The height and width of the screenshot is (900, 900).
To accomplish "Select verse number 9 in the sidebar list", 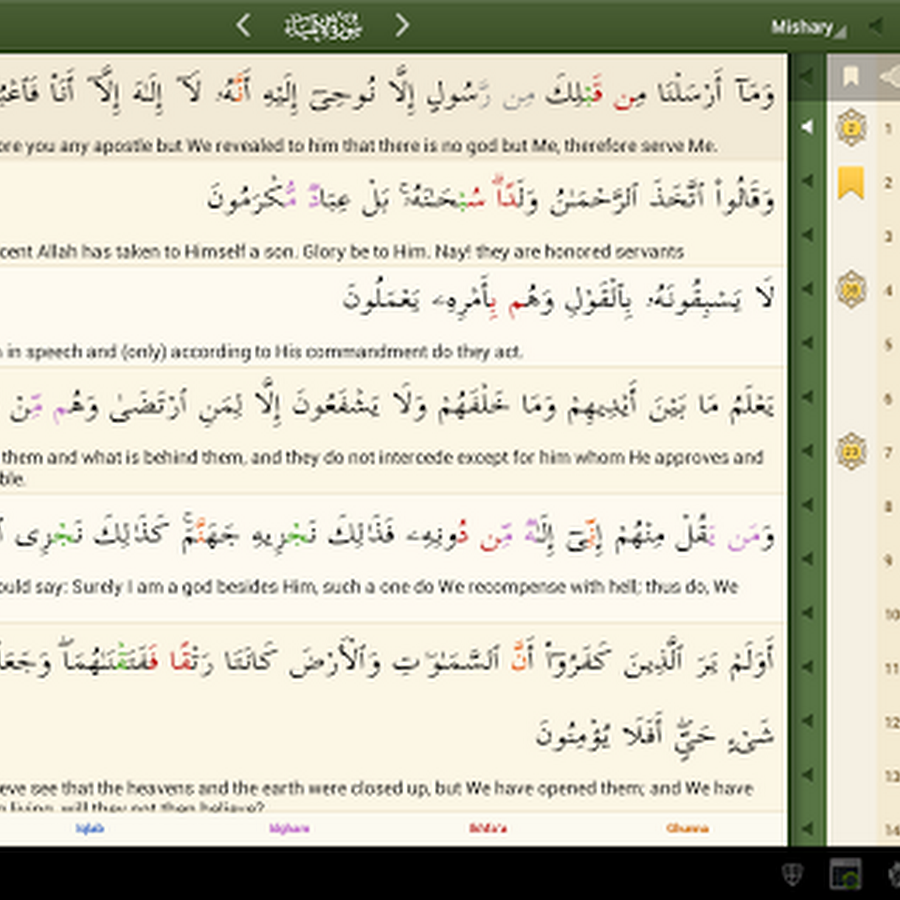I will 888,560.
